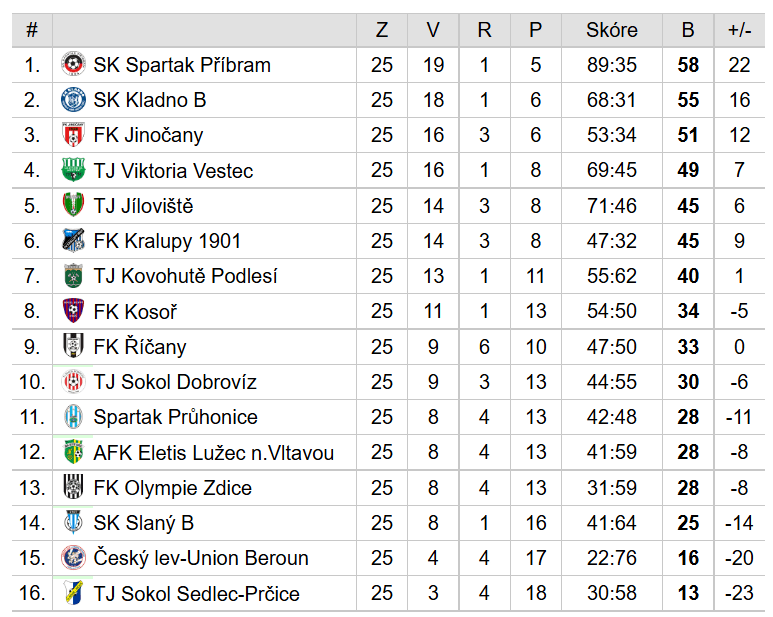Click the FK Kralupy 1901 club logo
The height and width of the screenshot is (617, 773).
(x=73, y=240)
